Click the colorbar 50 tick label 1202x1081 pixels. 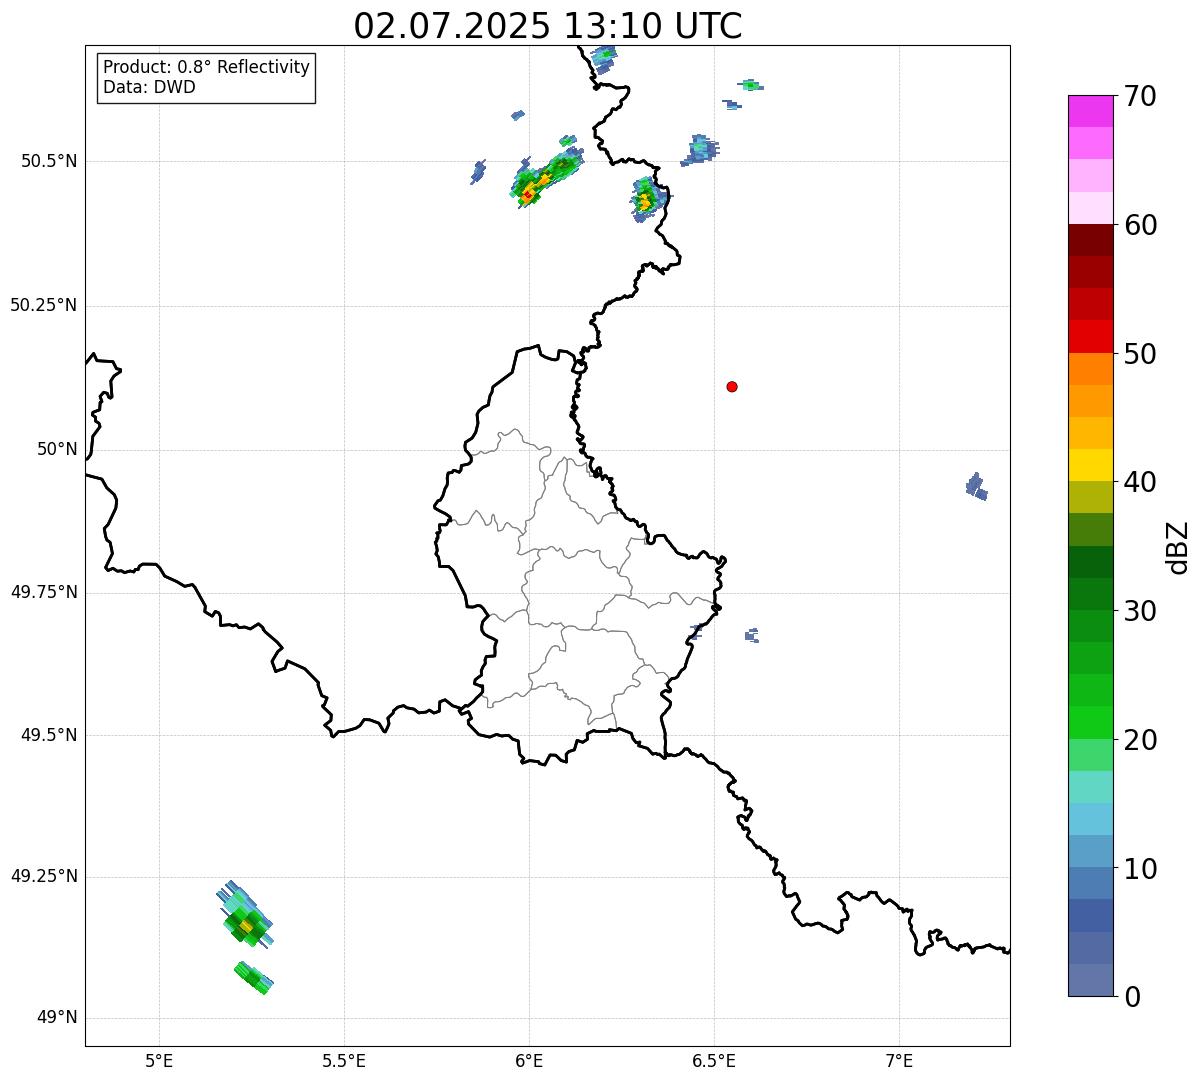click(x=1140, y=354)
